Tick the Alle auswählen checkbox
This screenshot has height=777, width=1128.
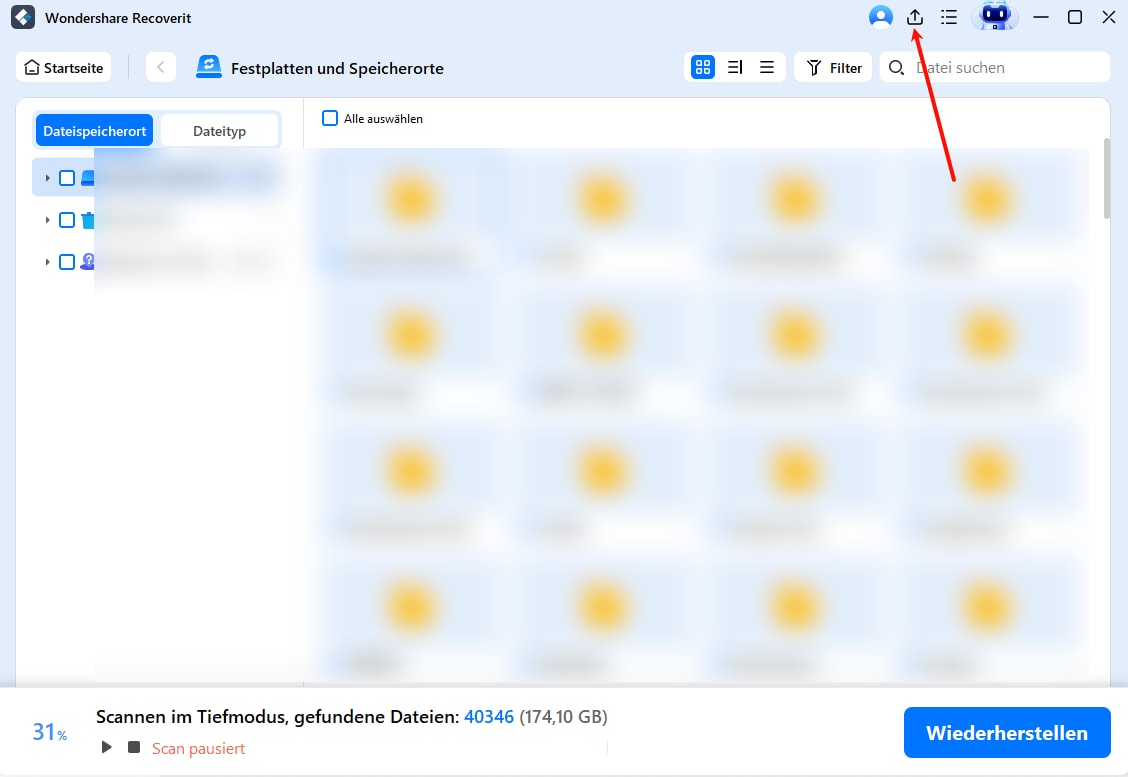tap(329, 118)
